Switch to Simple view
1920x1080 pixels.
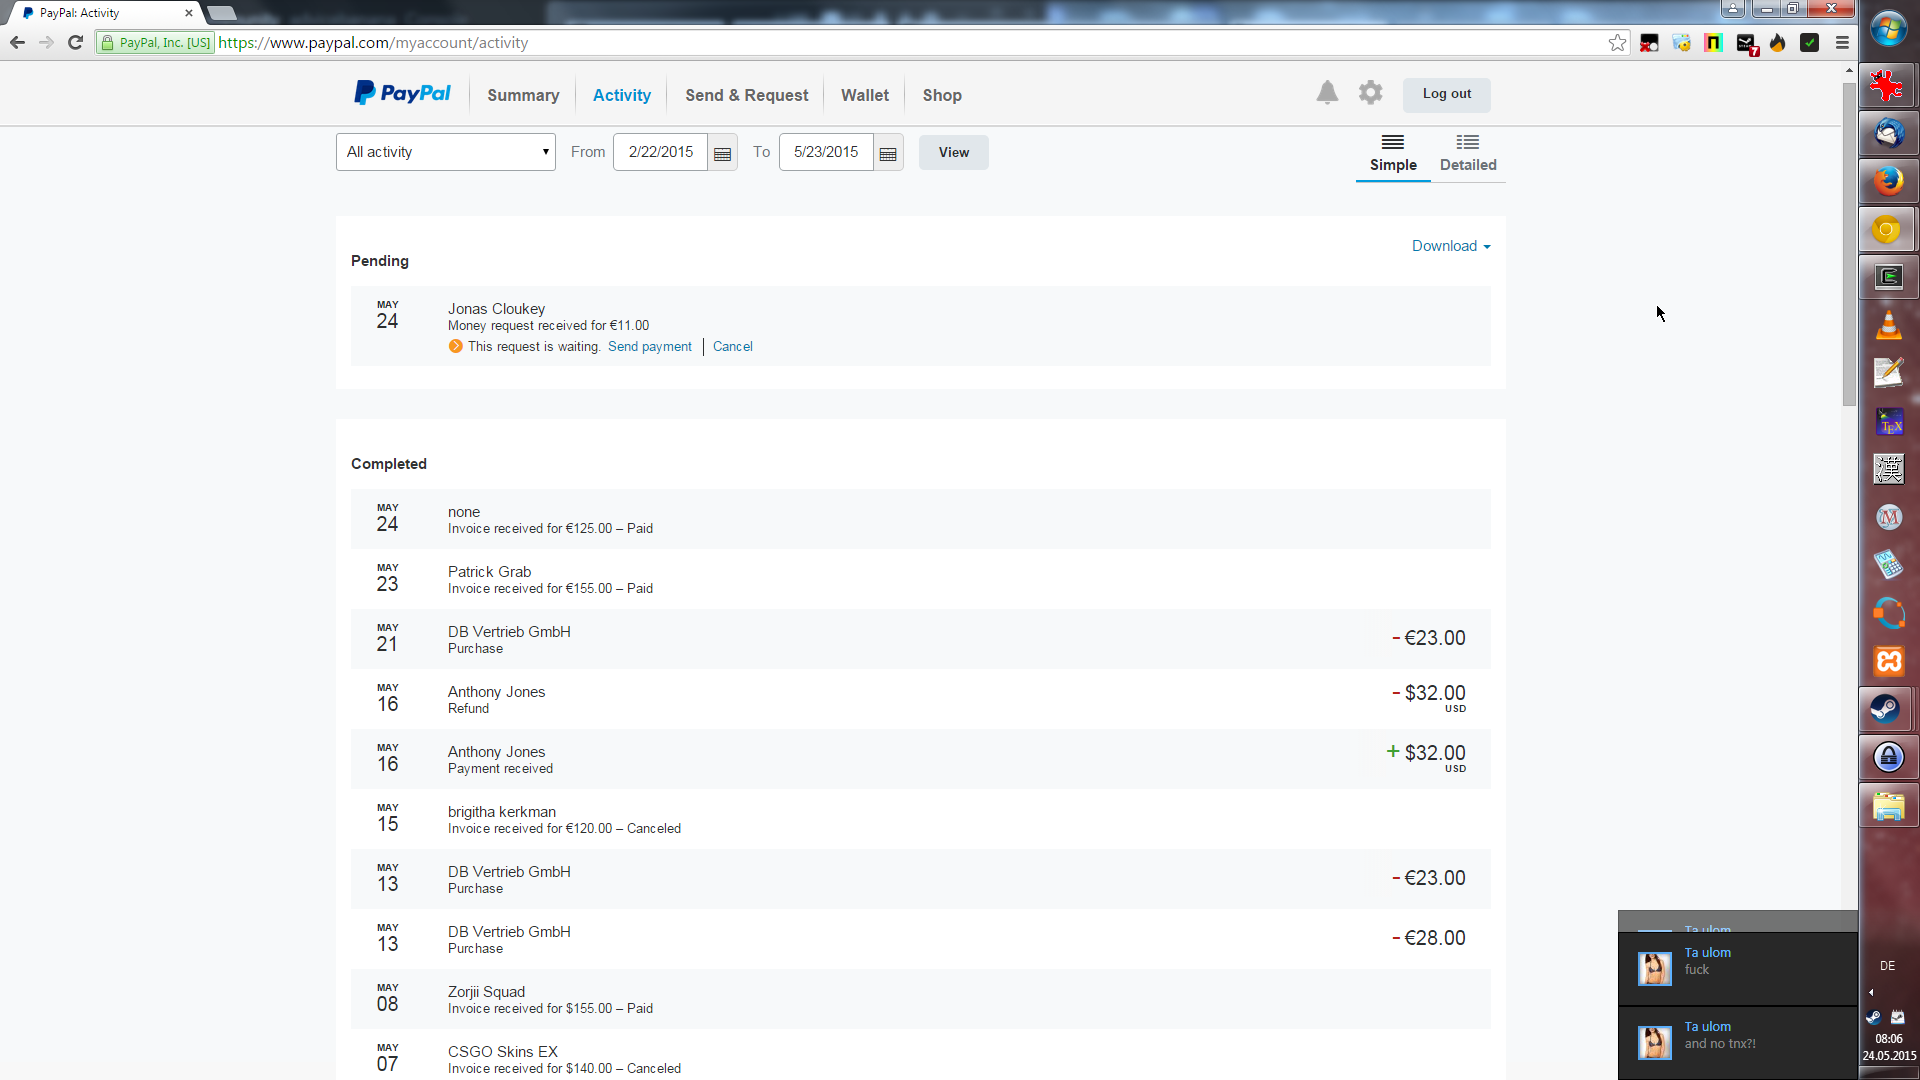tap(1393, 153)
